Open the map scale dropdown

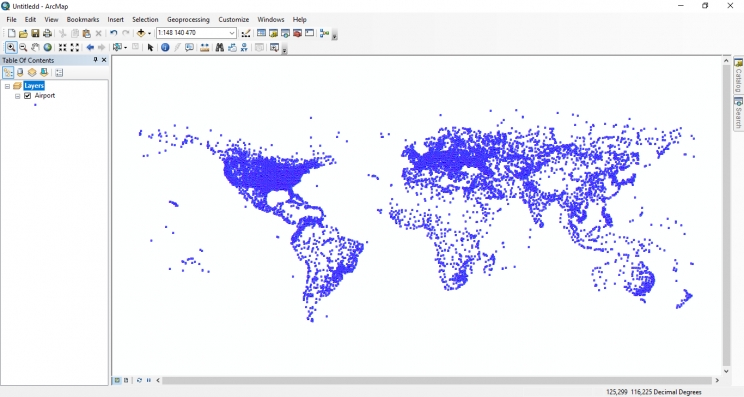232,33
